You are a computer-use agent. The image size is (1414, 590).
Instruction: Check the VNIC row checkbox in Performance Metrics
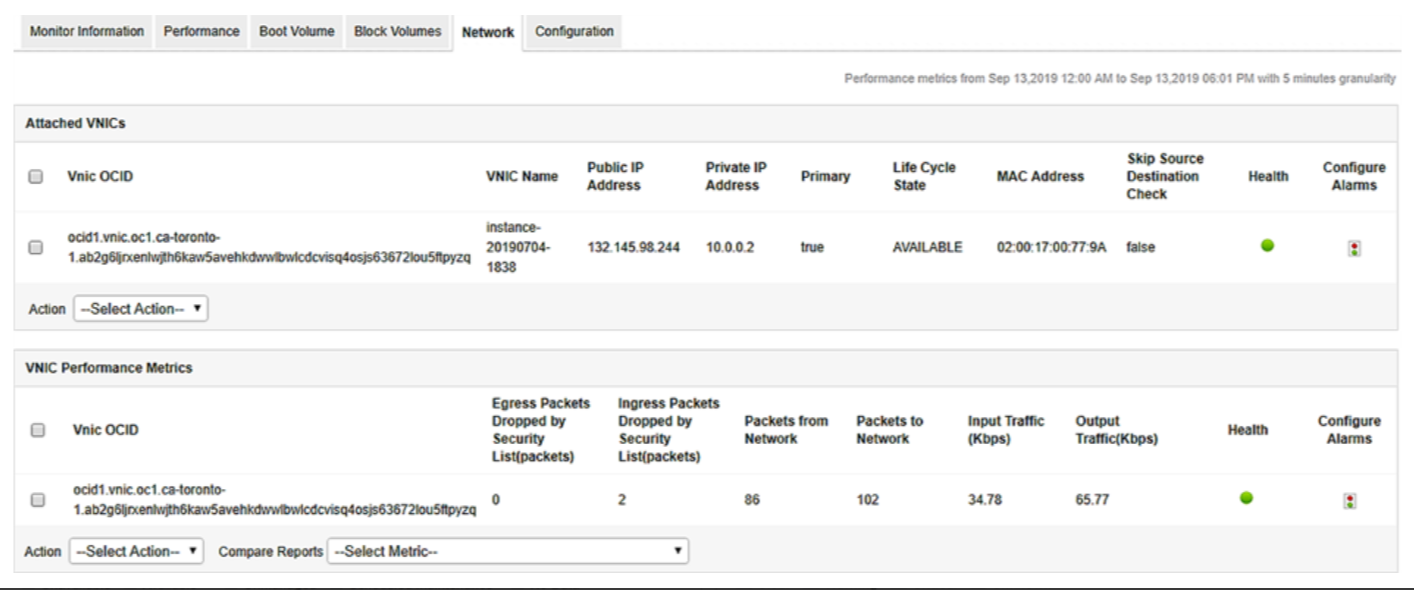point(38,500)
